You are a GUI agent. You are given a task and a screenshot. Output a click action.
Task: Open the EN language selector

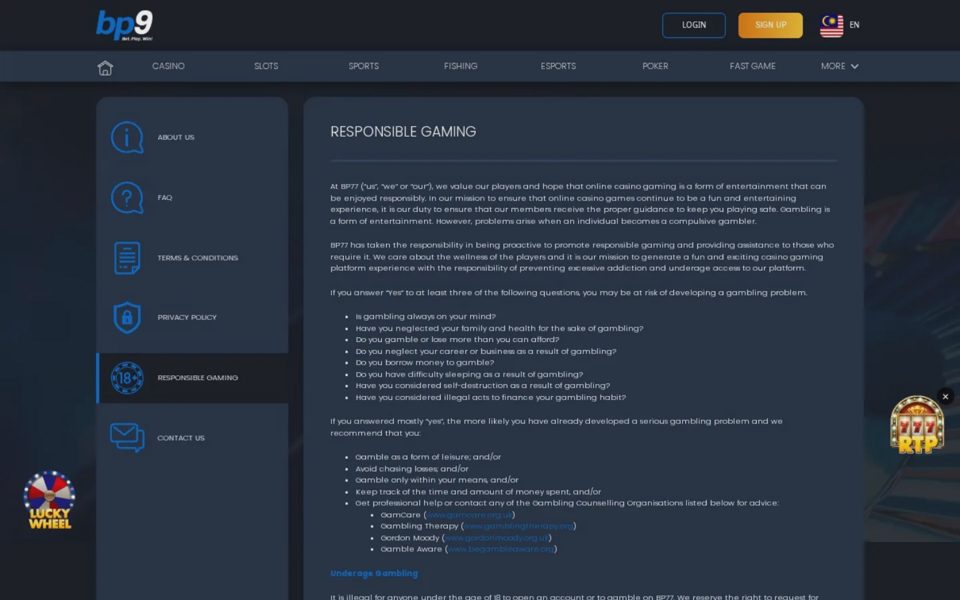click(854, 25)
